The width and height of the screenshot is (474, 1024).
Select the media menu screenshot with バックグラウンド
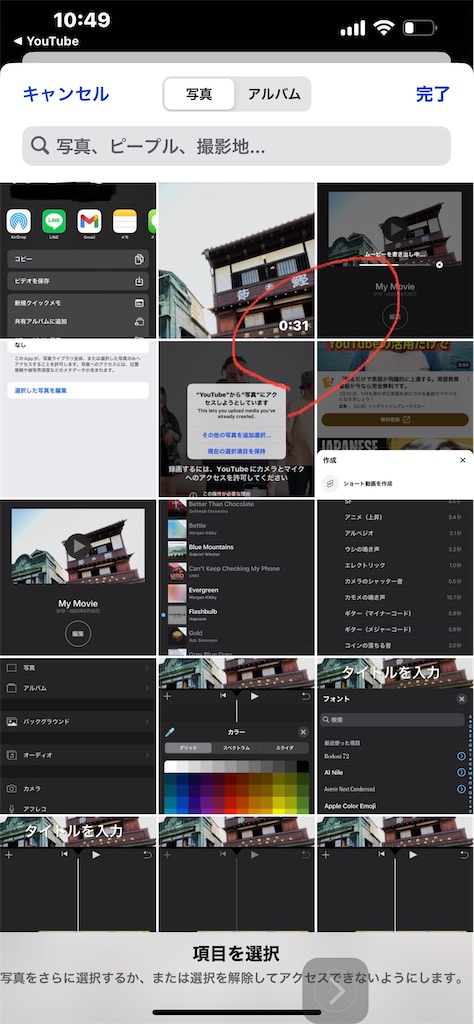click(x=78, y=735)
